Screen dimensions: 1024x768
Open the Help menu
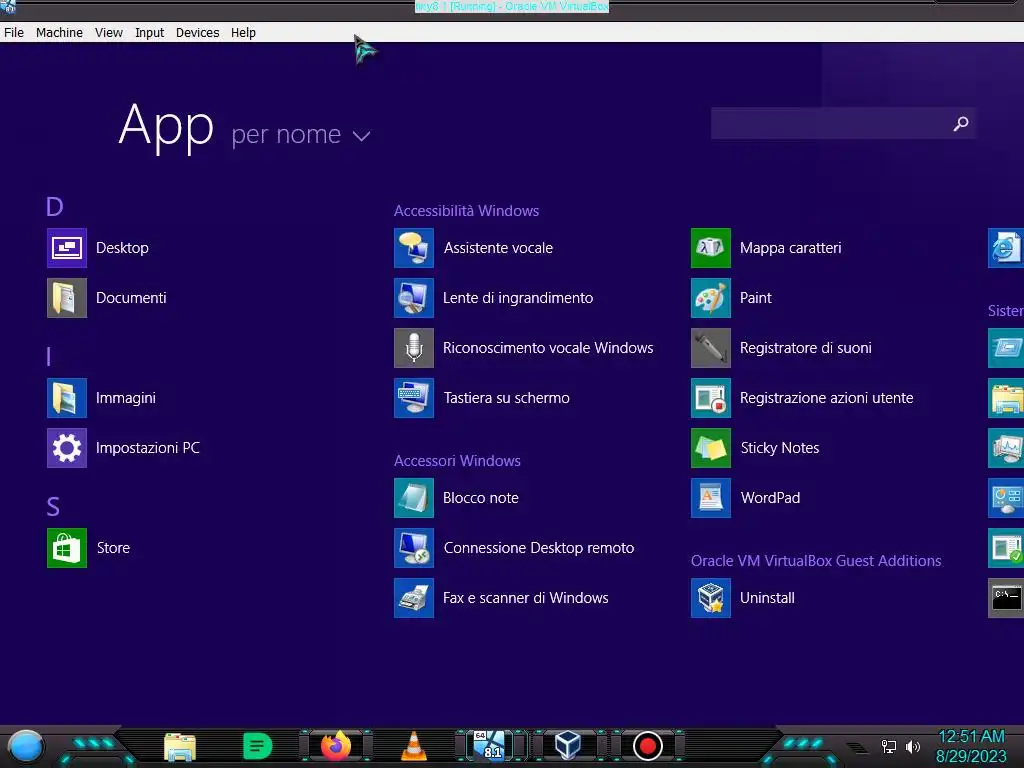click(243, 33)
